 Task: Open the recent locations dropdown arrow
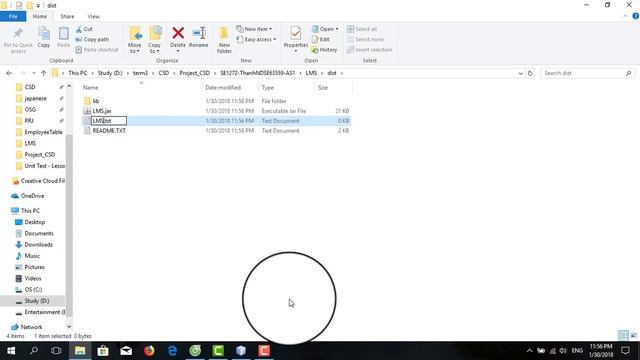(x=33, y=73)
